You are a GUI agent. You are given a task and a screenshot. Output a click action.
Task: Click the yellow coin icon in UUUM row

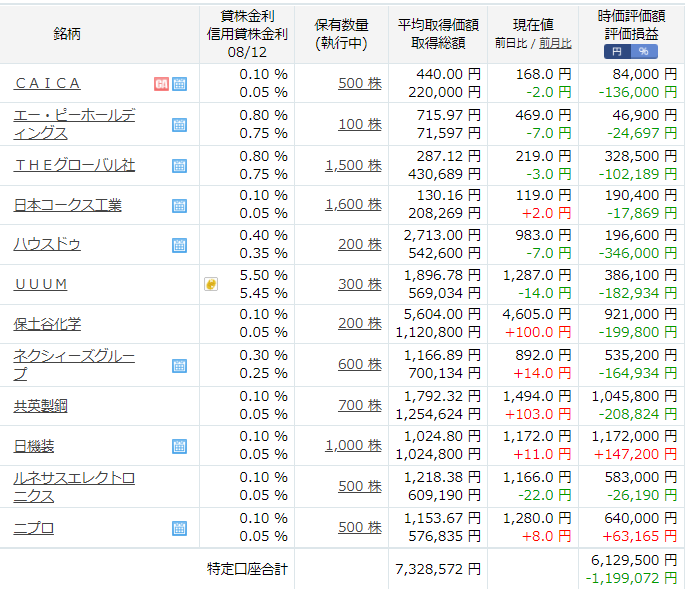[211, 284]
